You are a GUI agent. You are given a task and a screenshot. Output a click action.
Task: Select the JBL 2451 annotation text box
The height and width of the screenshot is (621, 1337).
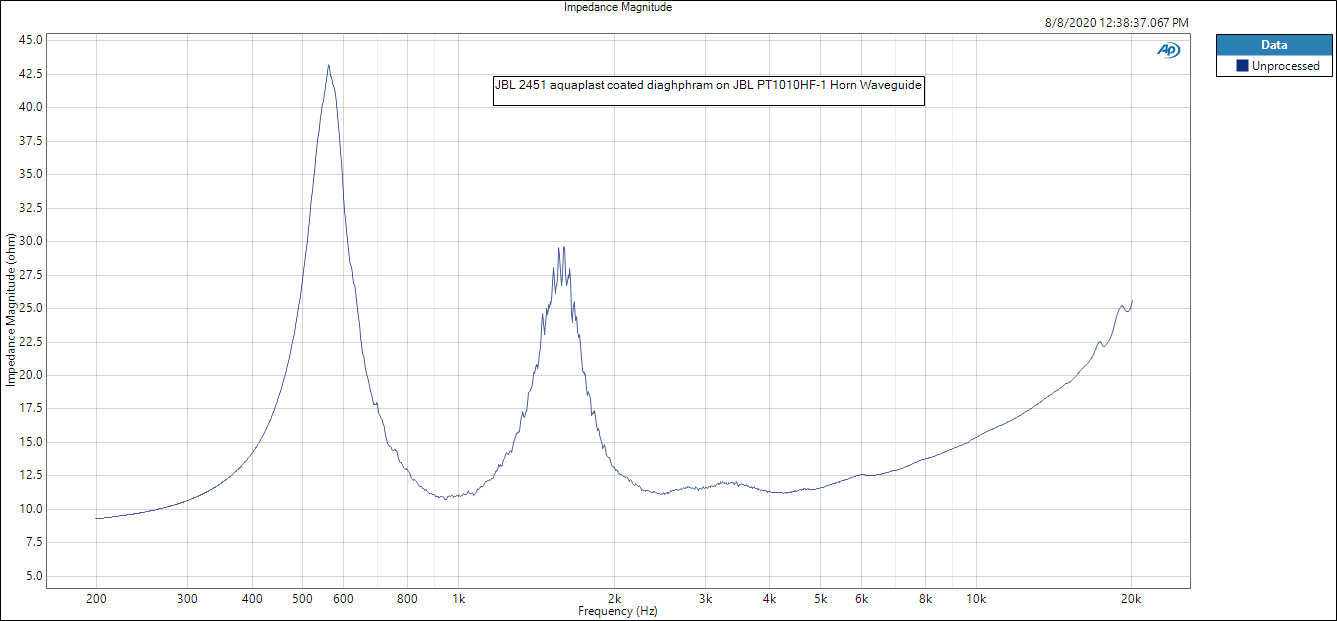[708, 91]
